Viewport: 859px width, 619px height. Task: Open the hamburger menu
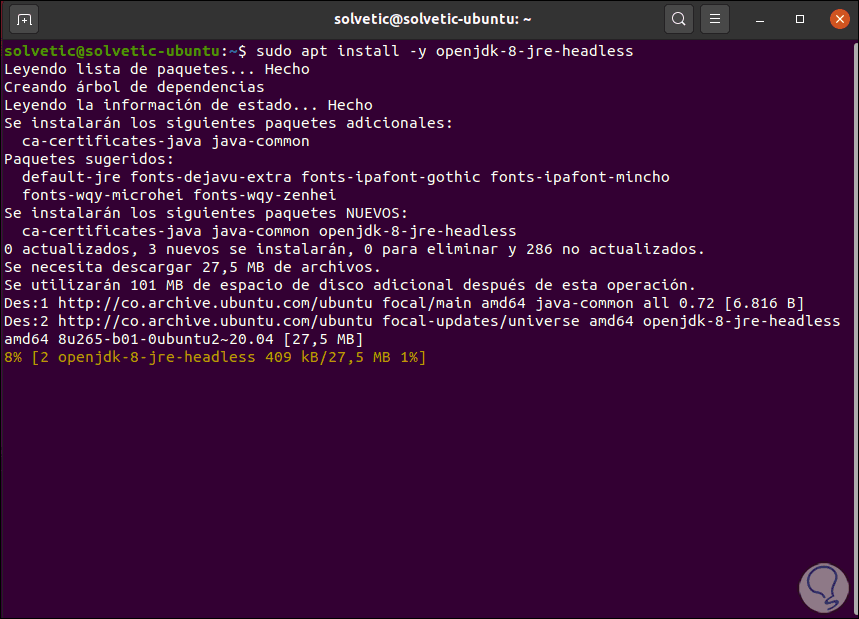point(714,19)
